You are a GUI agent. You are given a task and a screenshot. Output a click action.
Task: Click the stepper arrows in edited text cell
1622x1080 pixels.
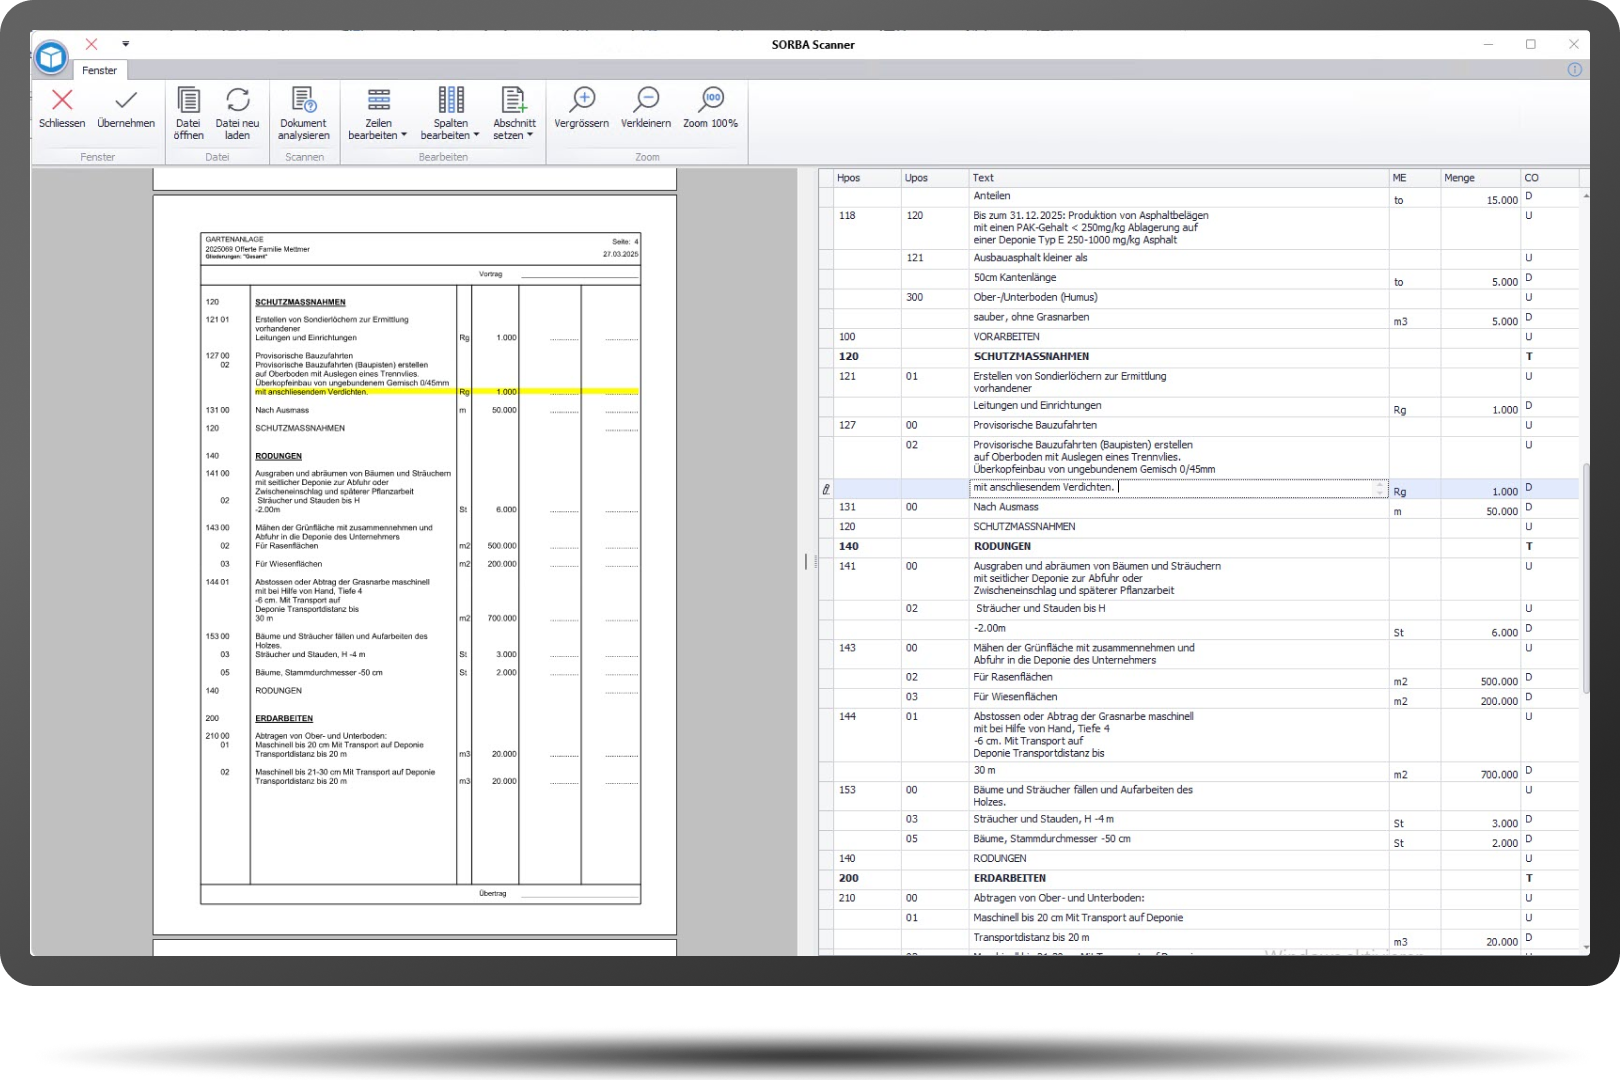coord(1381,488)
